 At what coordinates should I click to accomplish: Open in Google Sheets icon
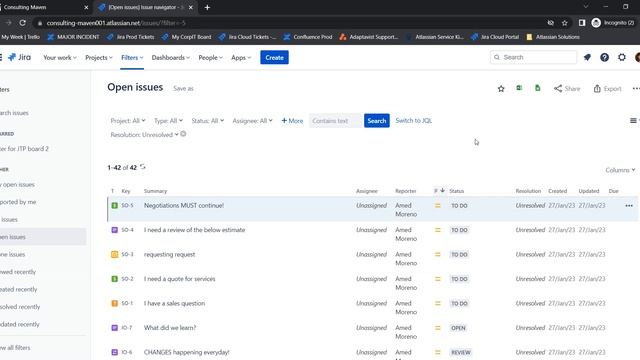click(538, 88)
